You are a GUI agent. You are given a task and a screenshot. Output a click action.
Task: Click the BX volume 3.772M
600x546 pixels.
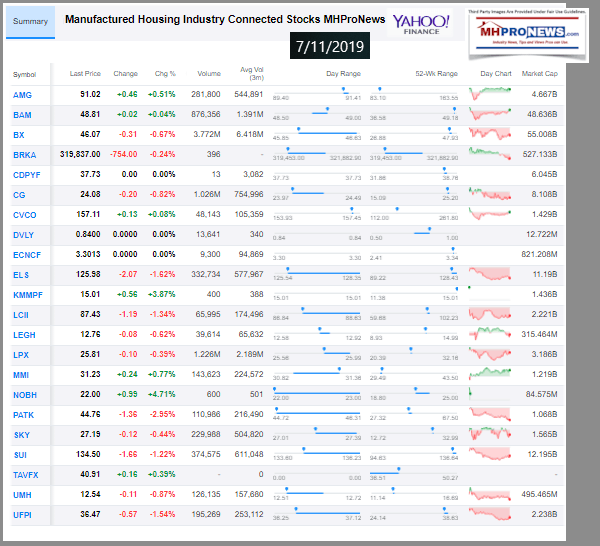207,134
